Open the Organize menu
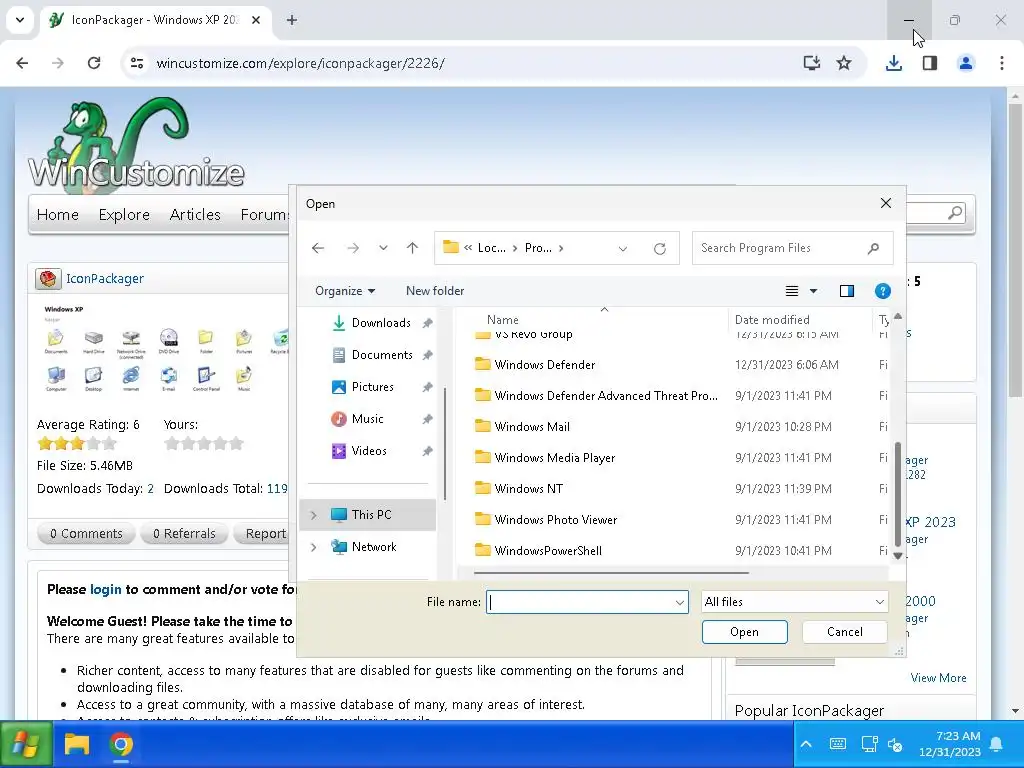Screen dimensions: 1024x768 coord(345,291)
